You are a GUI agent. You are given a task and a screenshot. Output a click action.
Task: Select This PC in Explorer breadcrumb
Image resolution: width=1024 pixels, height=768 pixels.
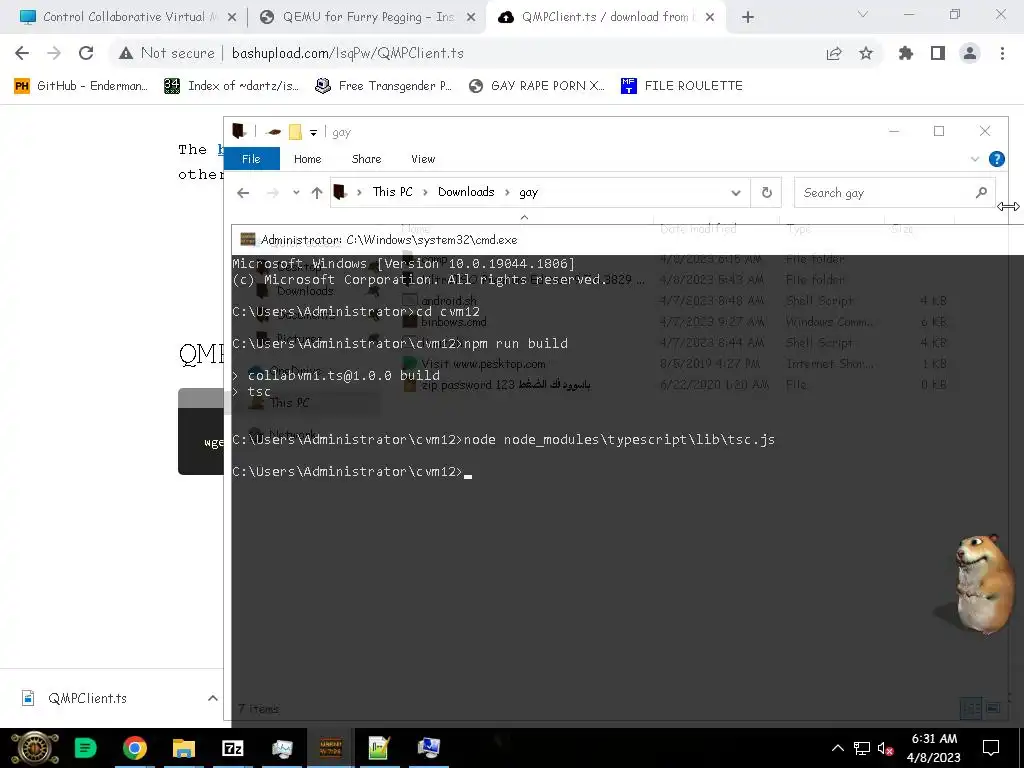(392, 192)
